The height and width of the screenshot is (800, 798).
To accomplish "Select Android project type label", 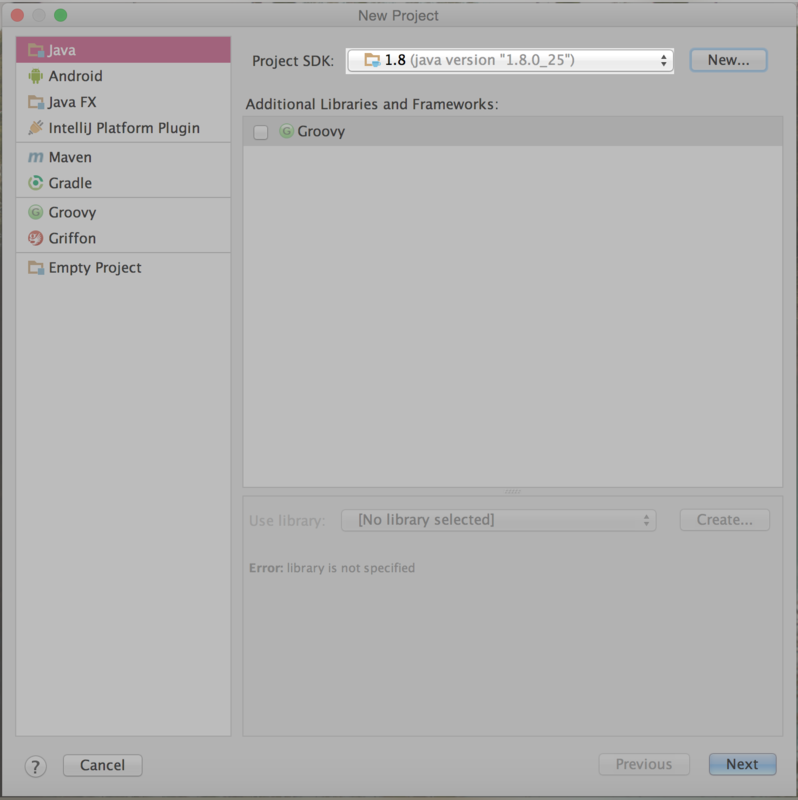I will (x=76, y=76).
